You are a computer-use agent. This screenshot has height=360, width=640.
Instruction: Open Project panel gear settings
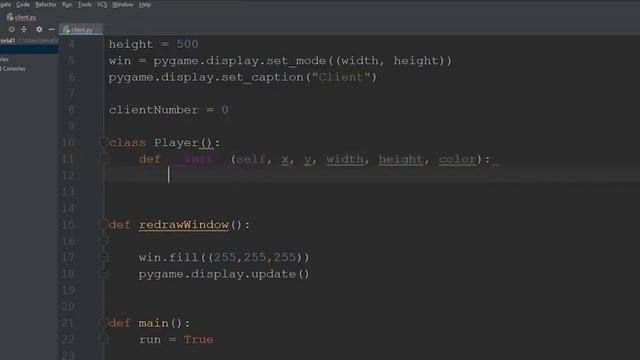tap(39, 29)
